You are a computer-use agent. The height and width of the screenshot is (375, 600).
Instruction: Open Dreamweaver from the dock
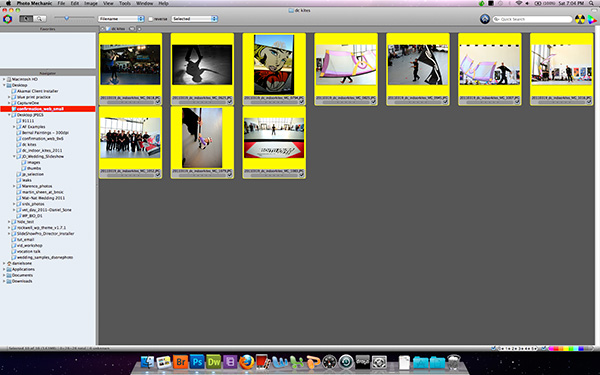(214, 361)
